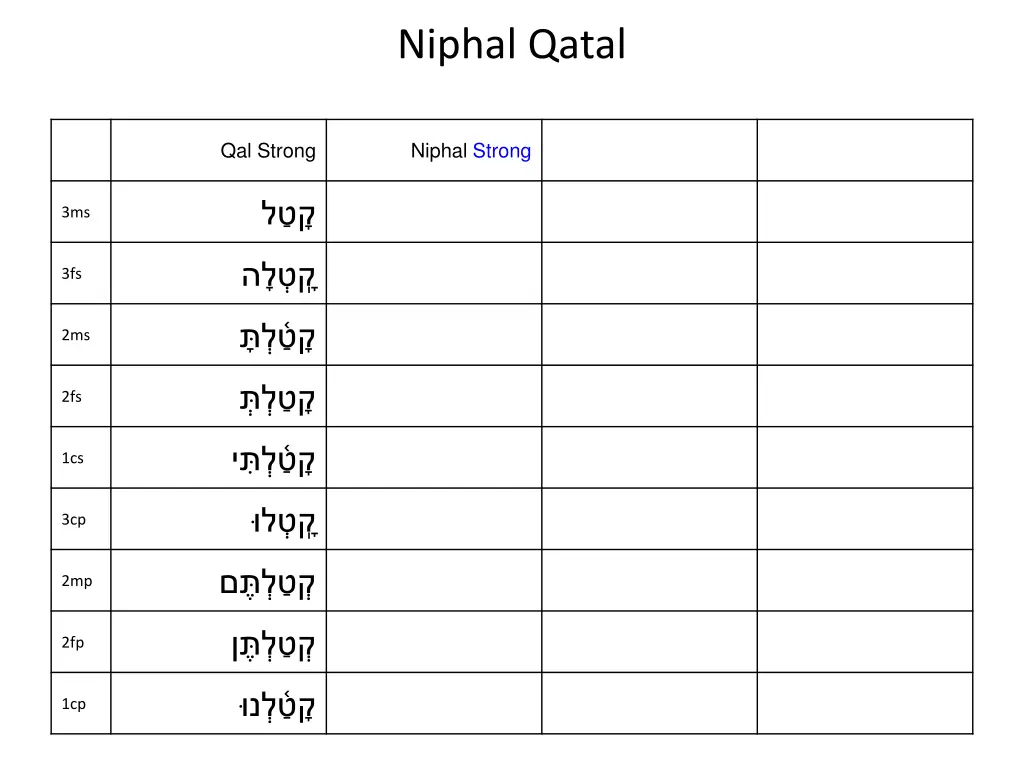Select the 2ms row label
The width and height of the screenshot is (1024, 768).
tap(75, 335)
